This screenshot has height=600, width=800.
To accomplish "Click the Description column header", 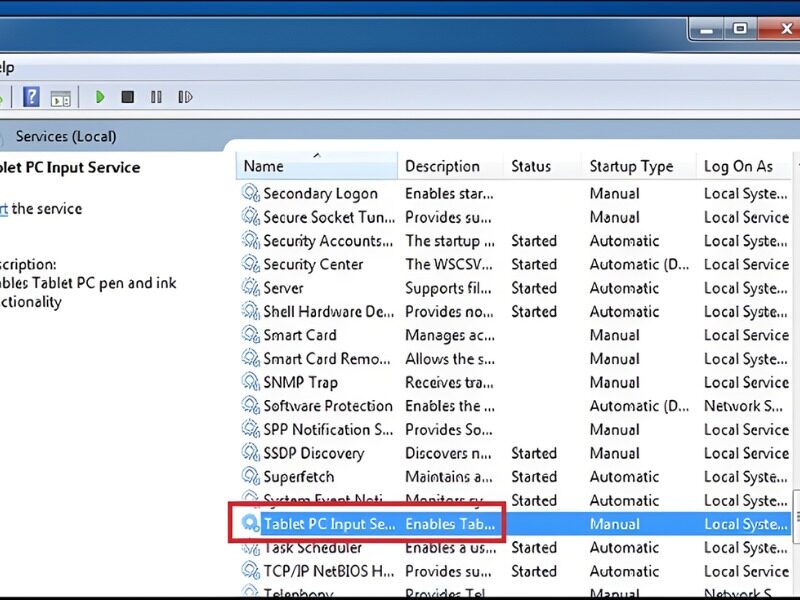I will pyautogui.click(x=442, y=166).
